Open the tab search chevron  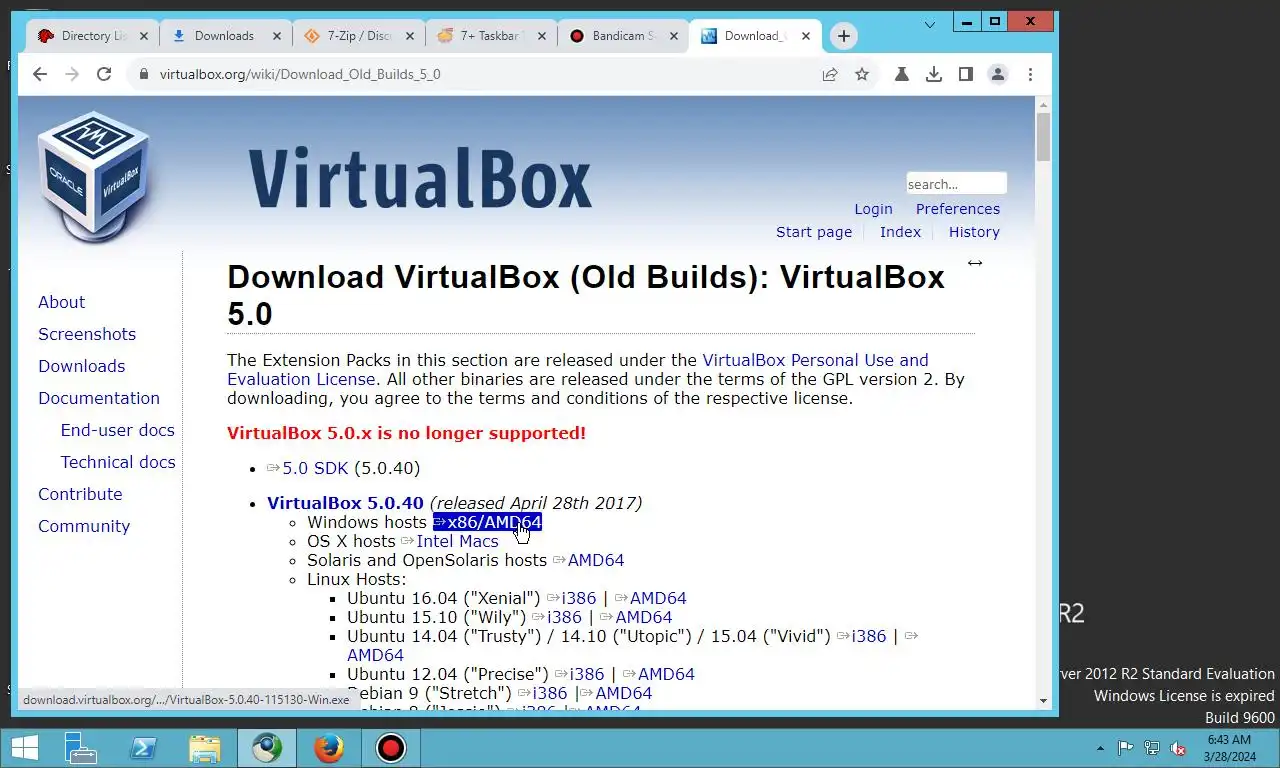[x=930, y=24]
